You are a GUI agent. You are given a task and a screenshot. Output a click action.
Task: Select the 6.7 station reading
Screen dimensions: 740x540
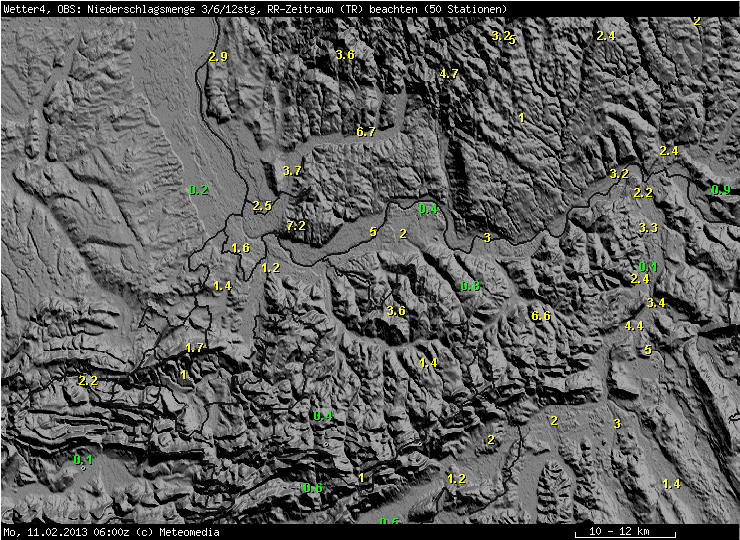(x=366, y=132)
